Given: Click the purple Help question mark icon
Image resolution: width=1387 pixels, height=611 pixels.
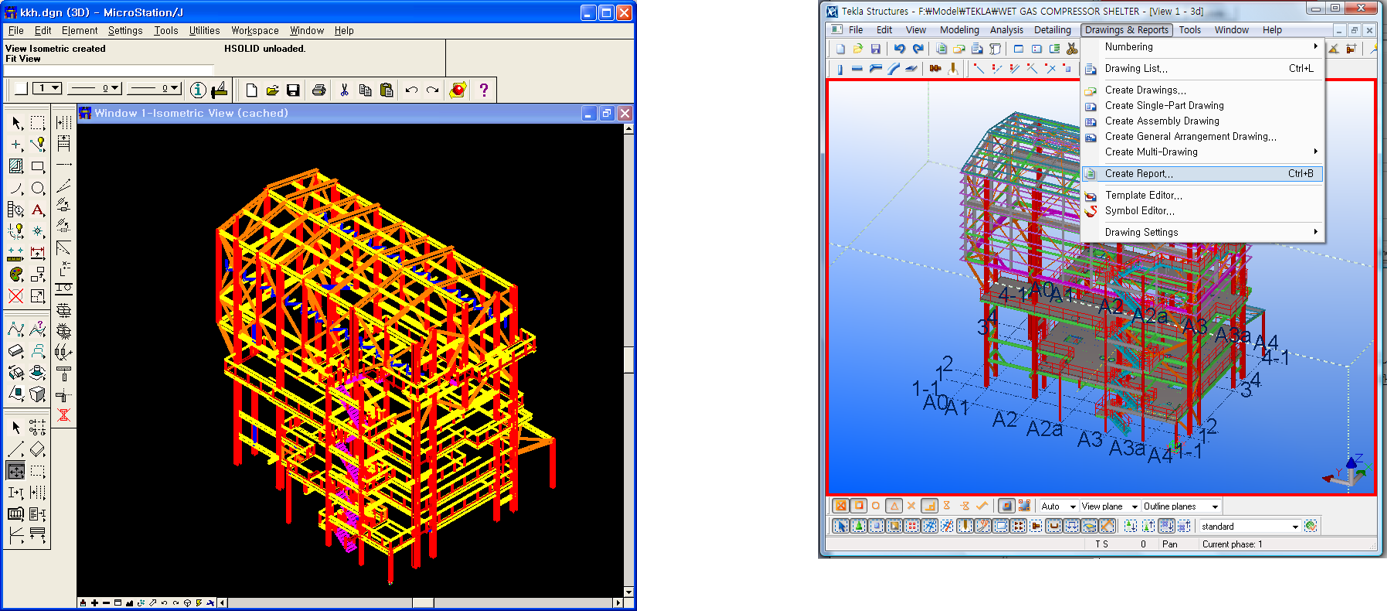Looking at the screenshot, I should (x=484, y=90).
